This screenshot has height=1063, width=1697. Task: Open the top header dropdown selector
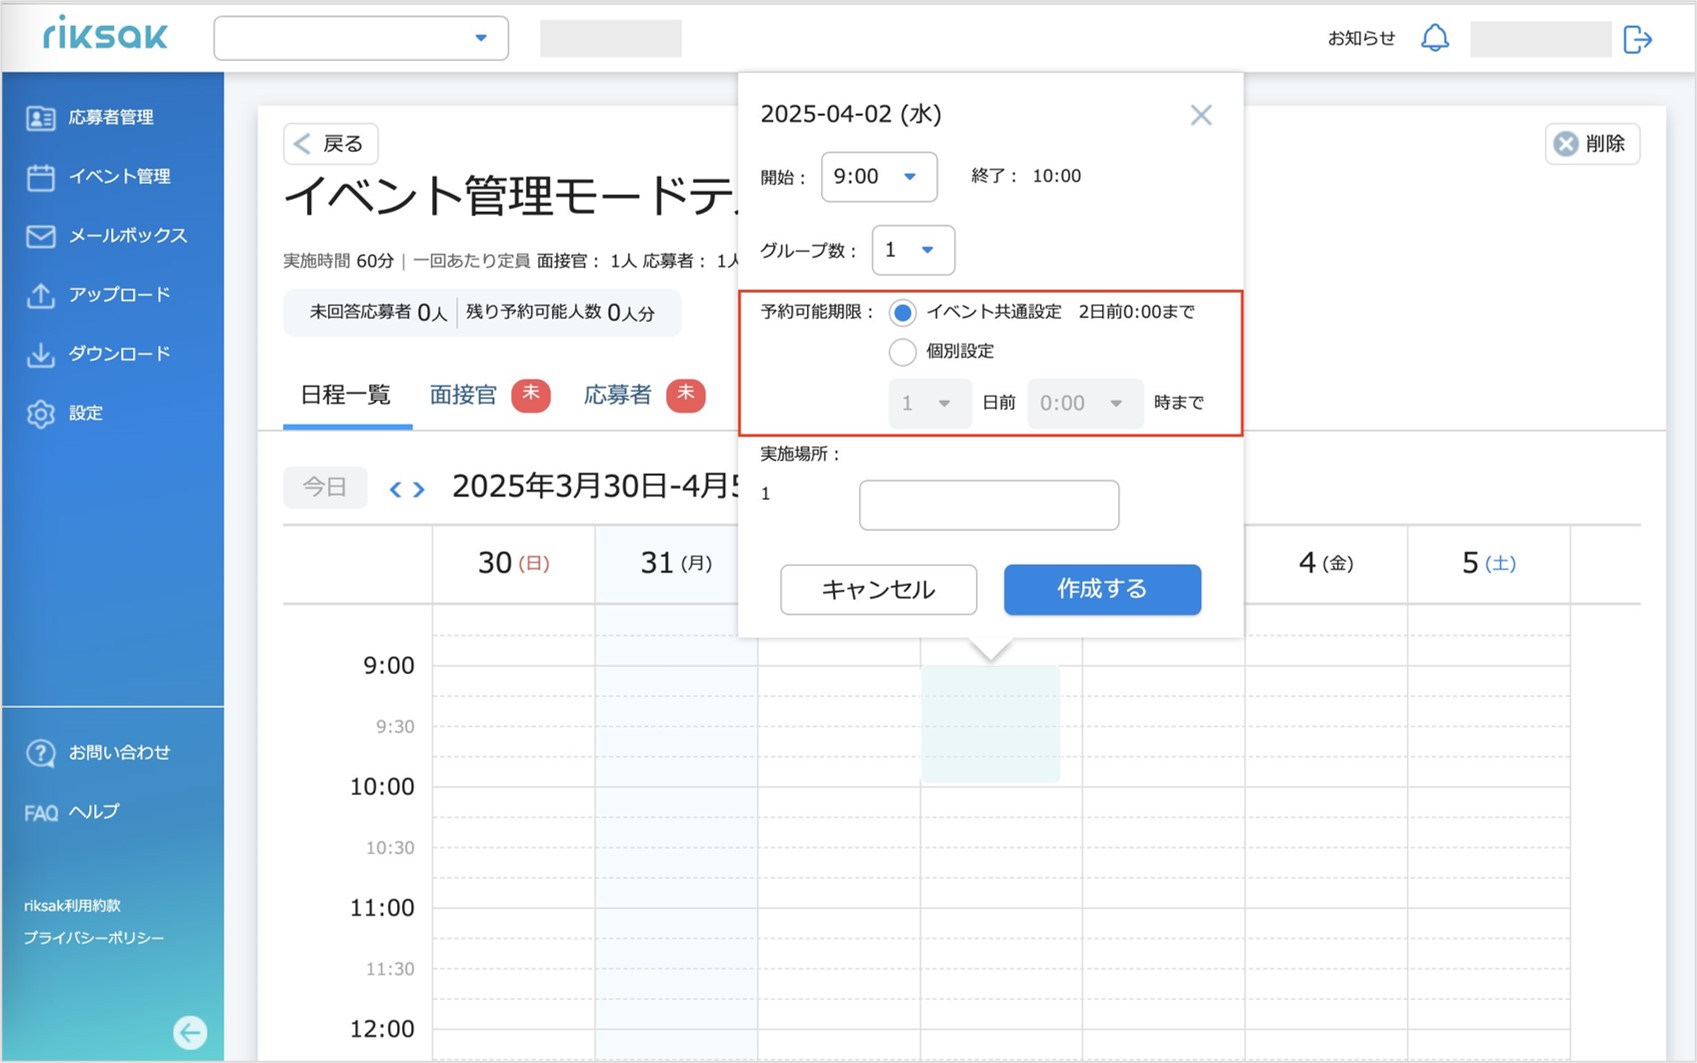(x=361, y=38)
